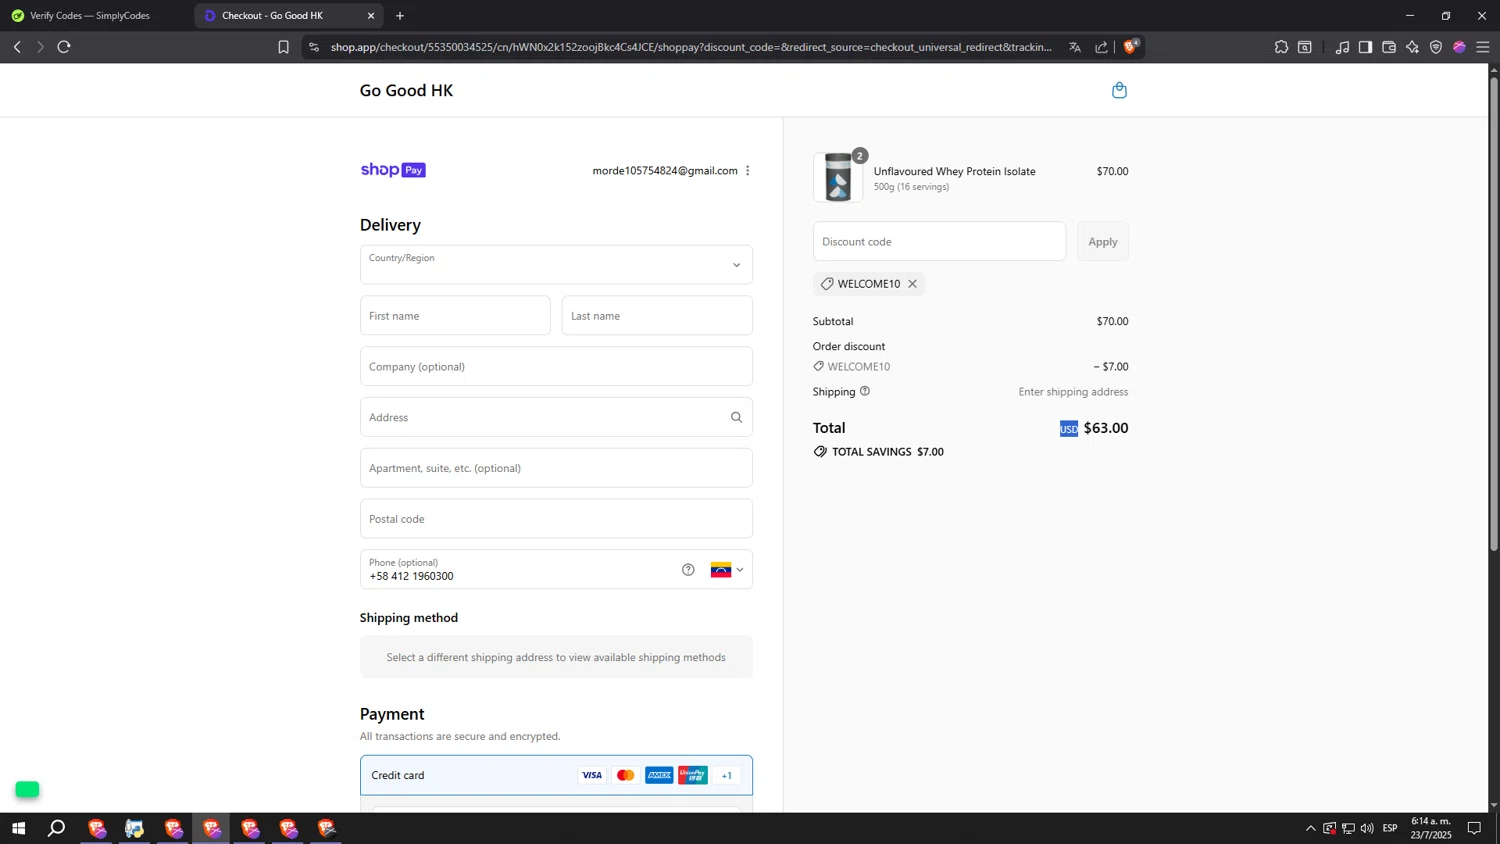Show additional card types with +1
The width and height of the screenshot is (1500, 844).
tap(727, 775)
